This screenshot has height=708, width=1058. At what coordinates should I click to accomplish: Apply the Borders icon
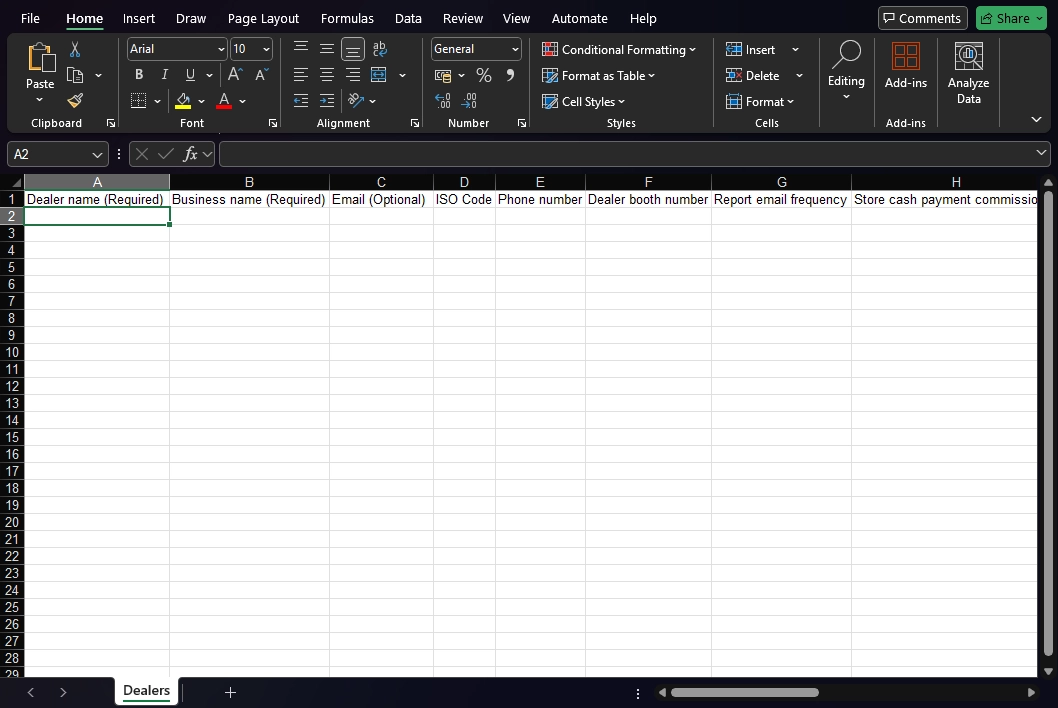[138, 101]
